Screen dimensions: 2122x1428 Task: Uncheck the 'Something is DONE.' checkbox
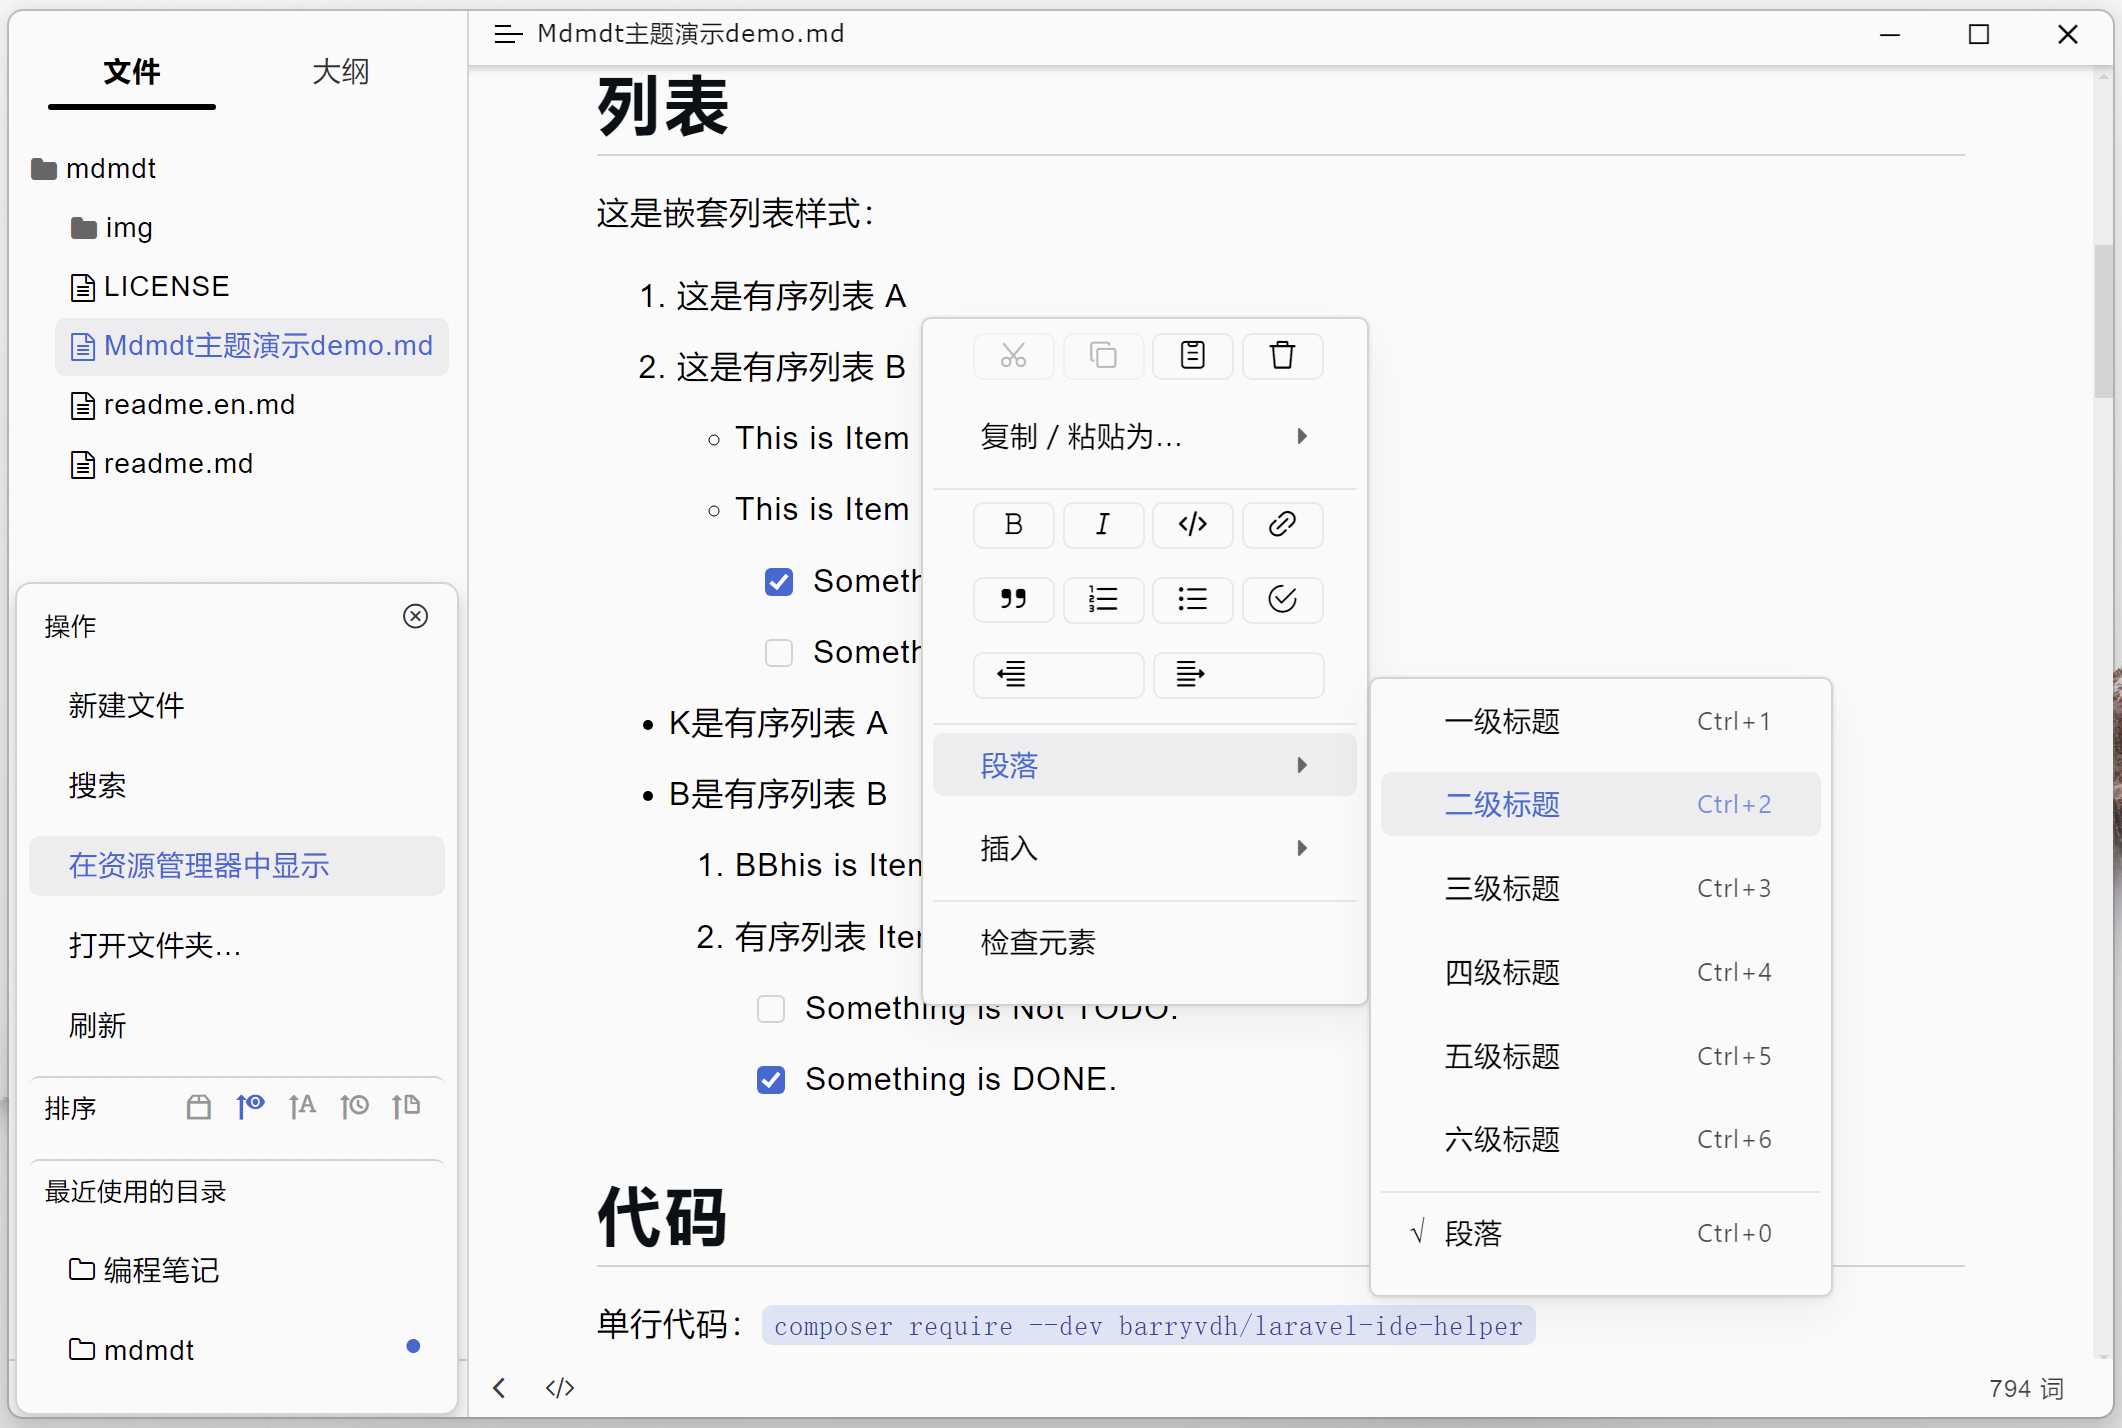coord(771,1080)
